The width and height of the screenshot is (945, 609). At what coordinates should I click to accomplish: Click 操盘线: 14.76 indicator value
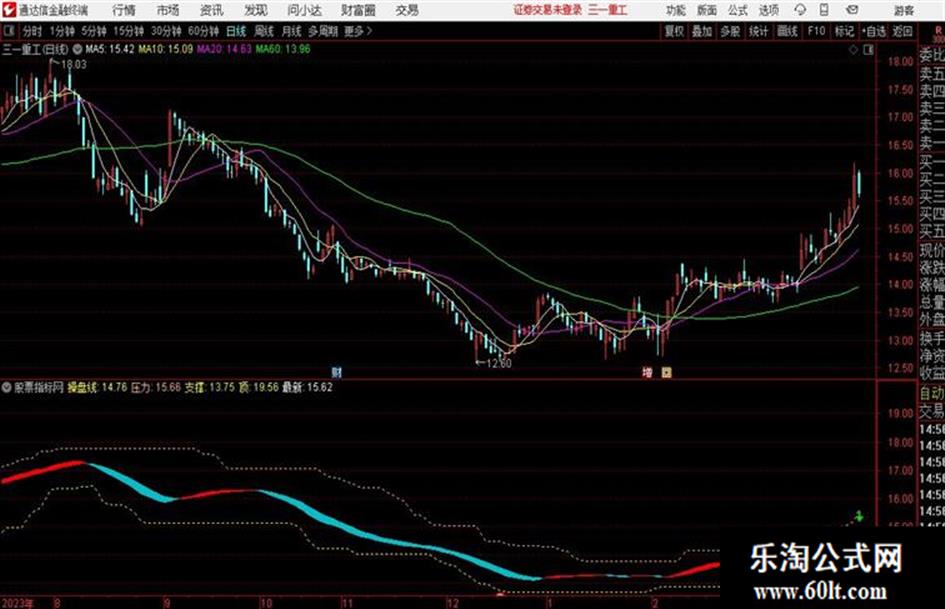click(97, 387)
